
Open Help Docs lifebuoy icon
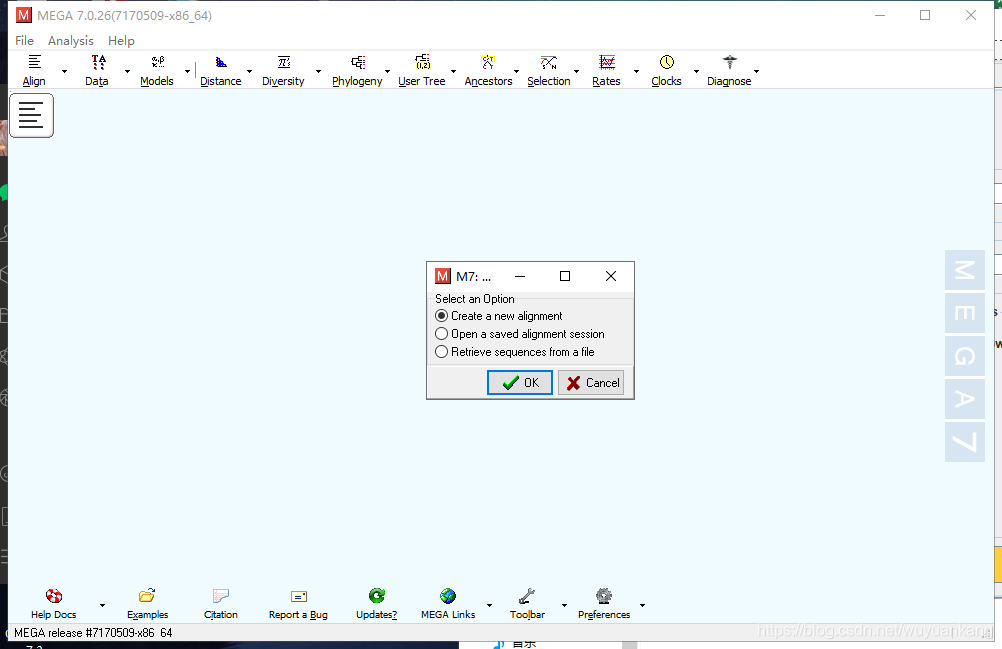point(54,596)
